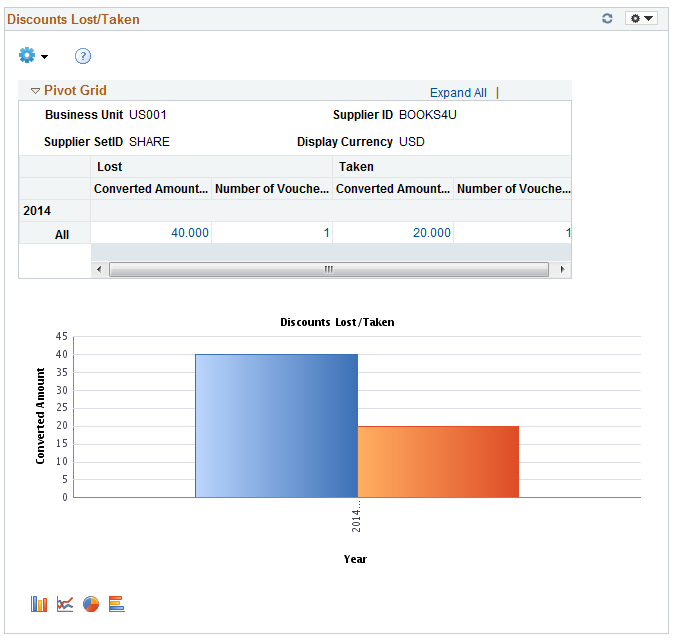Click the Expand All link

click(458, 93)
